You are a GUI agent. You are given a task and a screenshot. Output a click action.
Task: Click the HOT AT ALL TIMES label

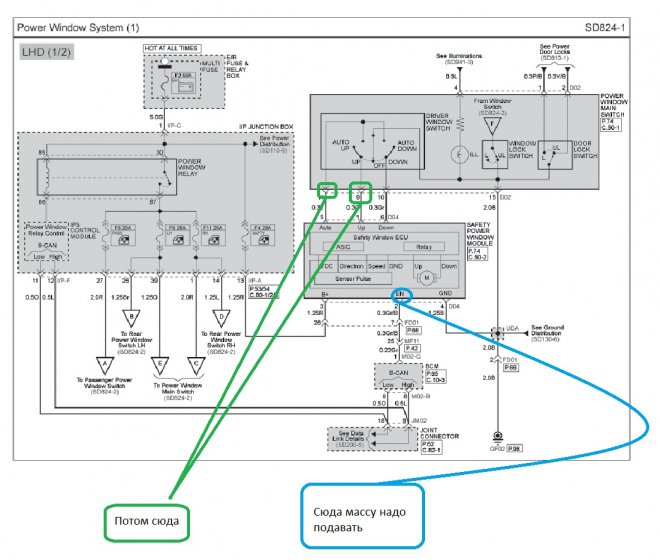[x=172, y=48]
